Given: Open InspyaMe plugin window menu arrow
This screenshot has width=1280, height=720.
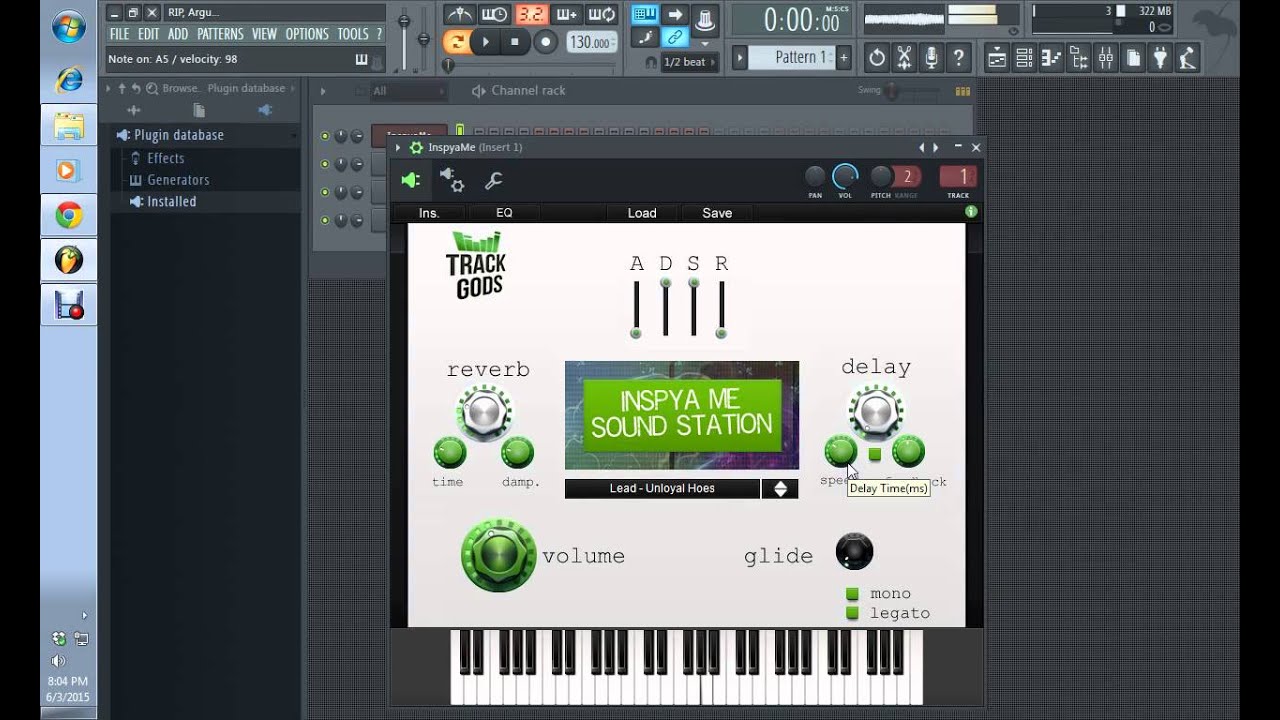Looking at the screenshot, I should [398, 148].
